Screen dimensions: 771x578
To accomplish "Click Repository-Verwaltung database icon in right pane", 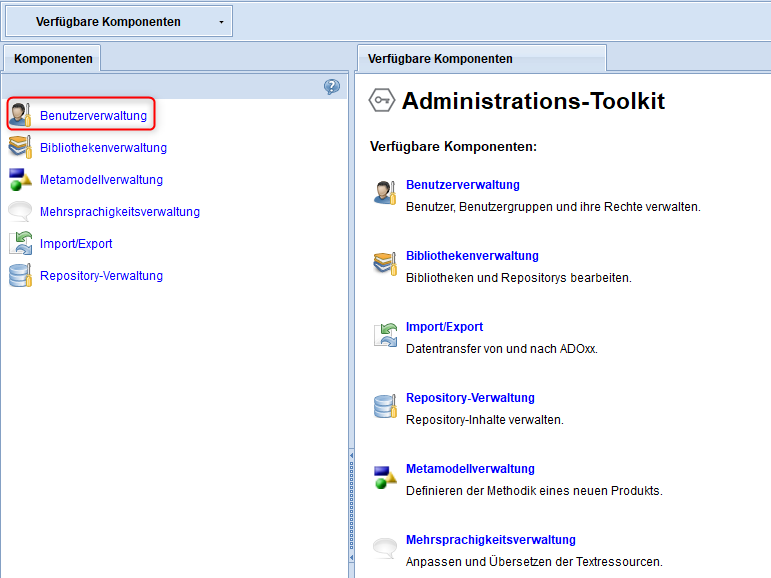I will coord(385,406).
